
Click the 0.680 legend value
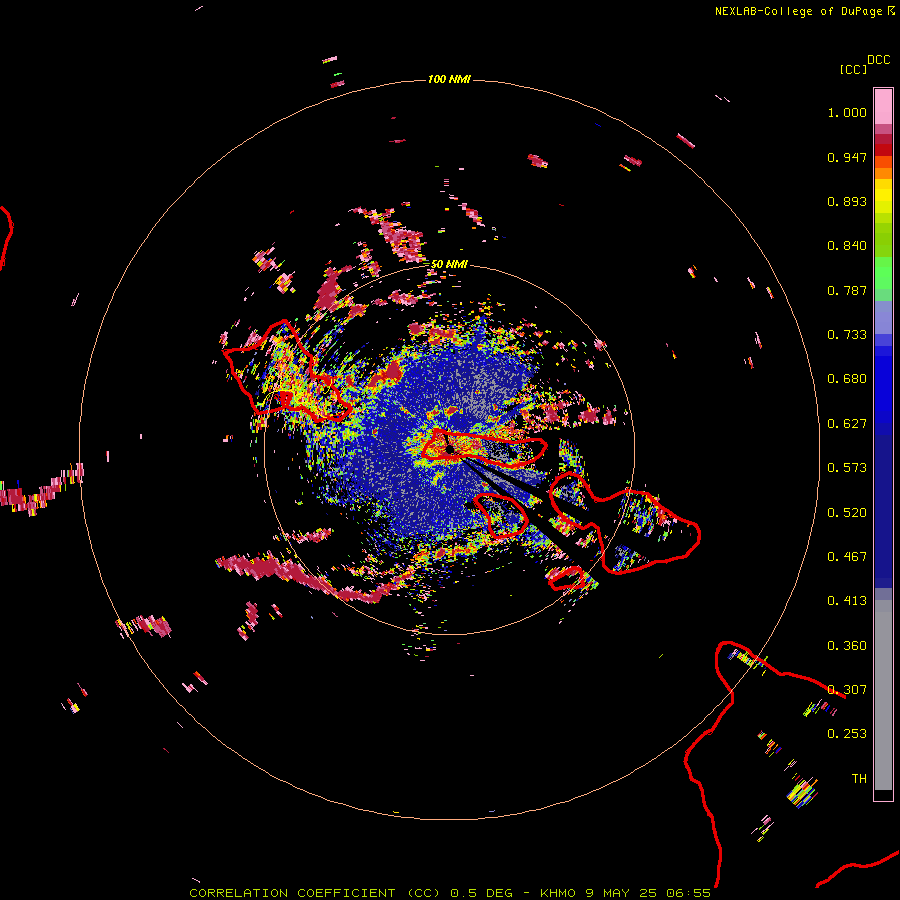click(847, 379)
